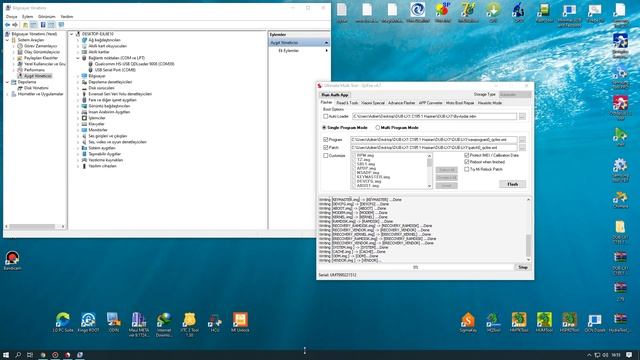Open the Maui META desktop shortcut
The image size is (640, 360).
(x=139, y=325)
